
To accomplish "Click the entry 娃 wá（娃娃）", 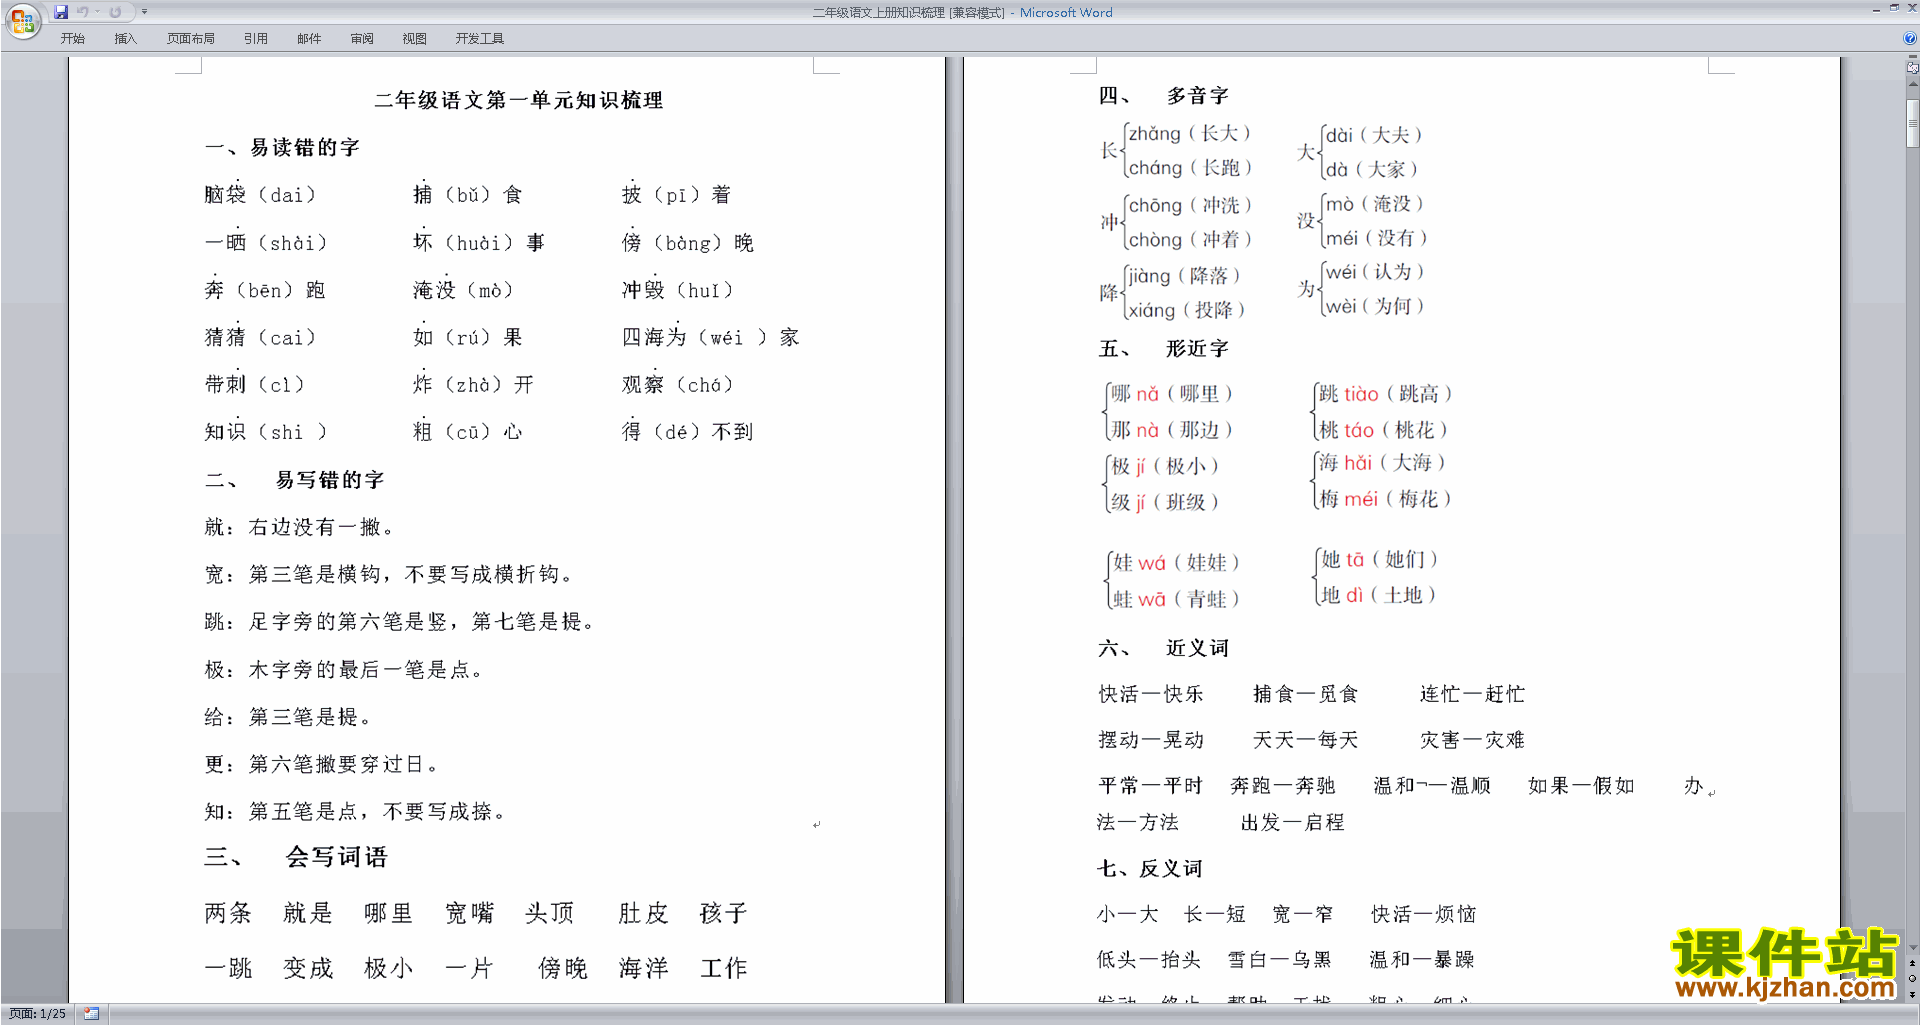I will pos(1176,563).
